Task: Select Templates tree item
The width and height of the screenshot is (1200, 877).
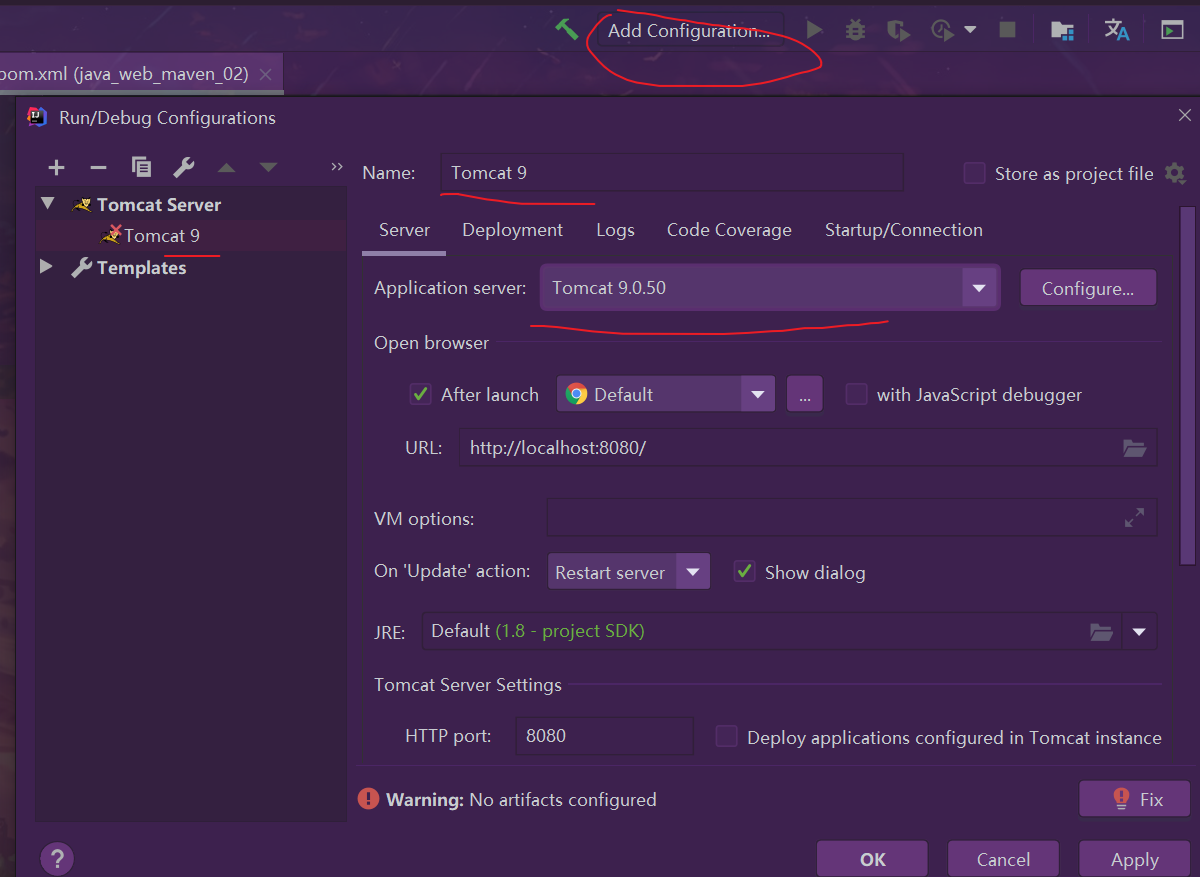Action: click(141, 268)
